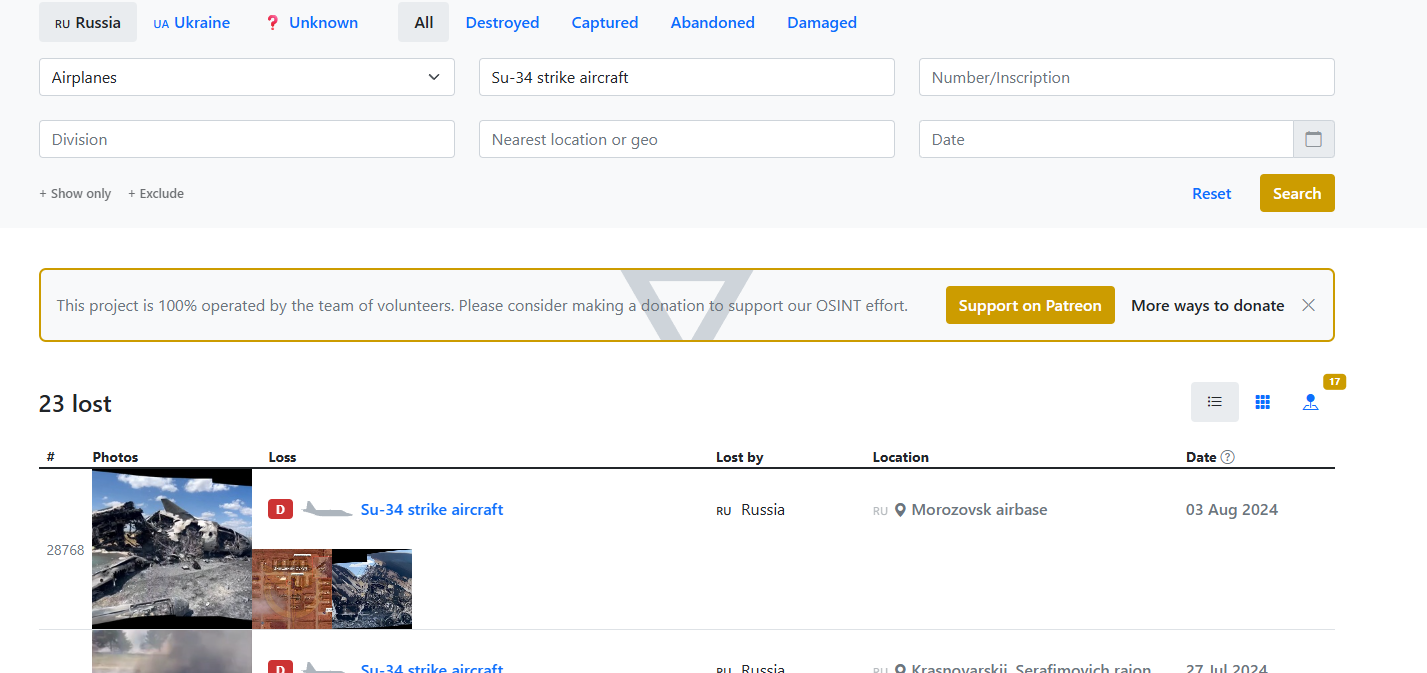The image size is (1427, 673).
Task: Click the Loss column header
Action: click(282, 457)
